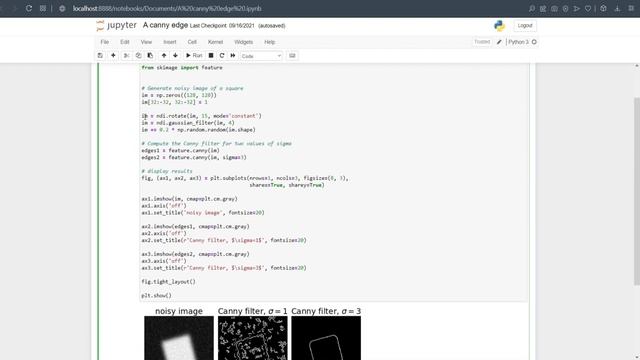Paste cells below icon

[x=150, y=56]
